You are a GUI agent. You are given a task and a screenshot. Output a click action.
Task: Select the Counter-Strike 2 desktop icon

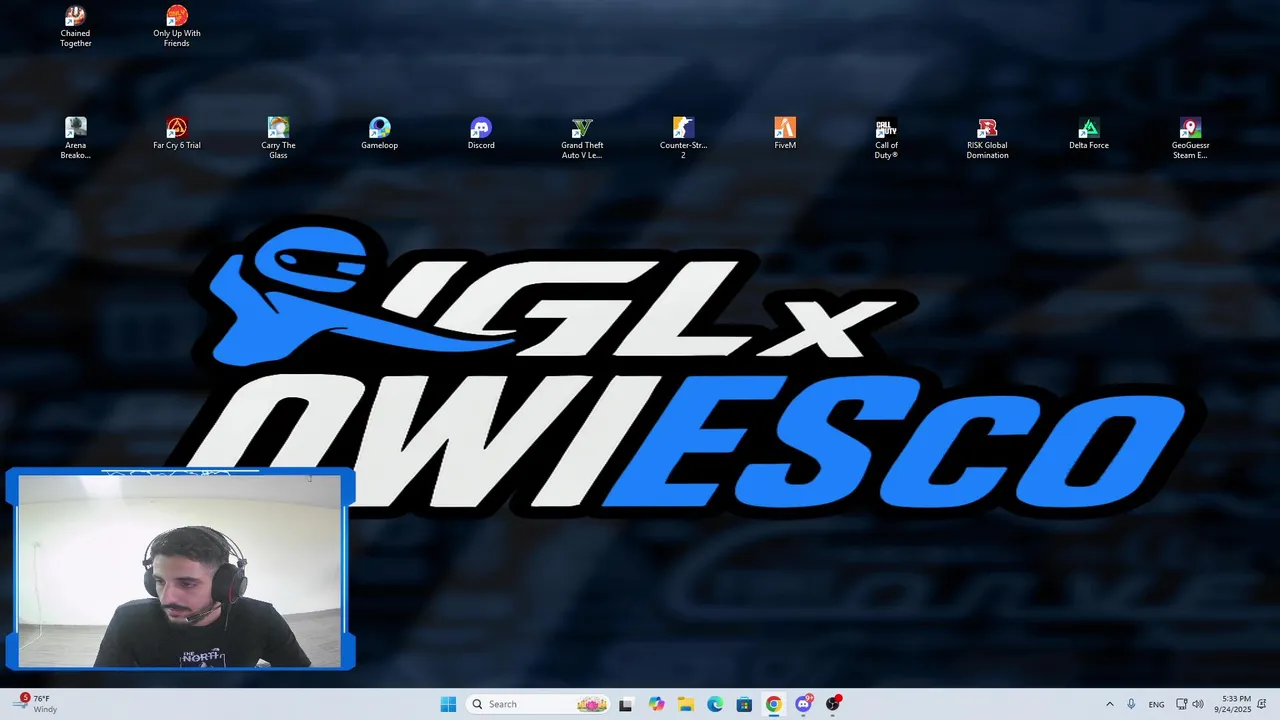(x=683, y=139)
